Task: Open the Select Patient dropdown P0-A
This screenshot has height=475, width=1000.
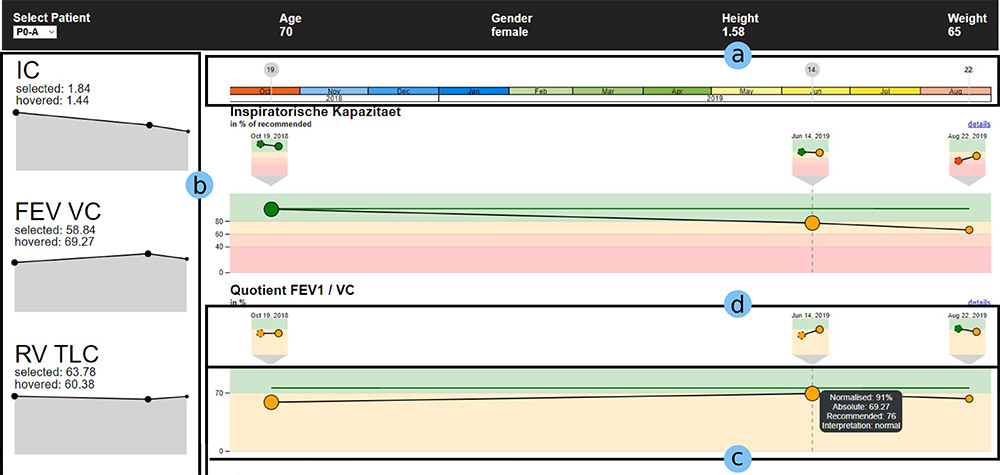Action: [35, 32]
